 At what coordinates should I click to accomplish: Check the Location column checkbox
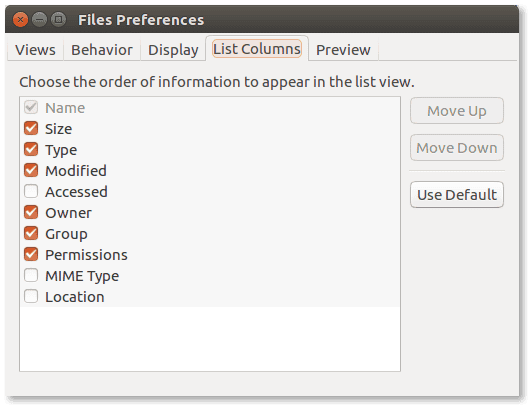[x=31, y=297]
